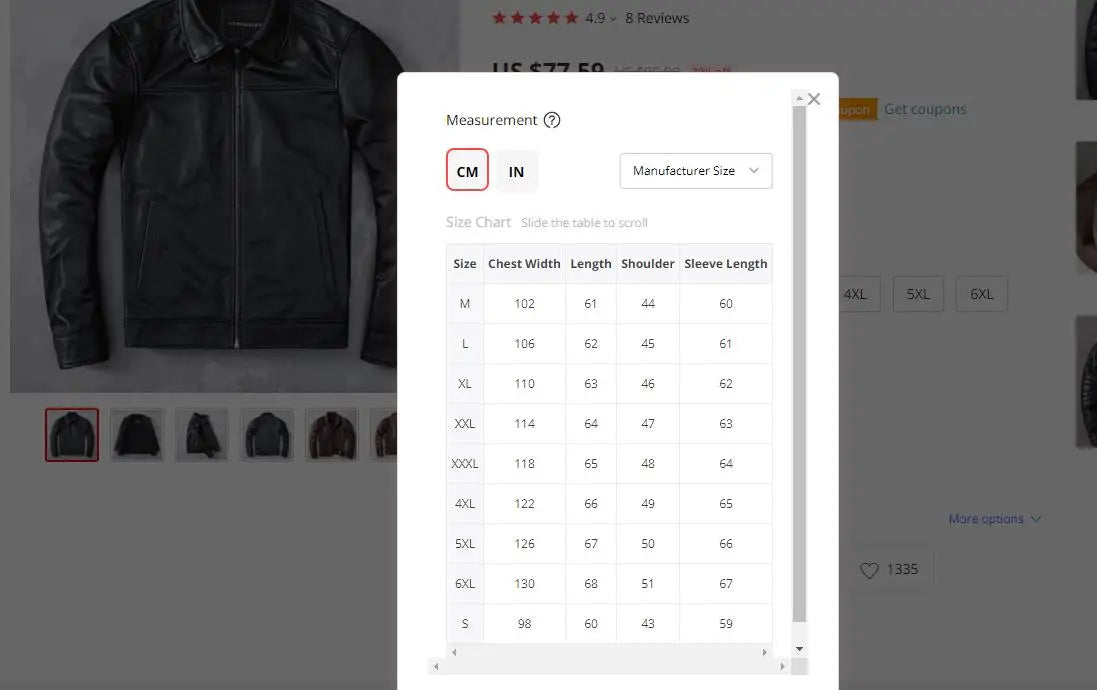Click the Chest Width column header
The height and width of the screenshot is (690, 1097).
524,264
